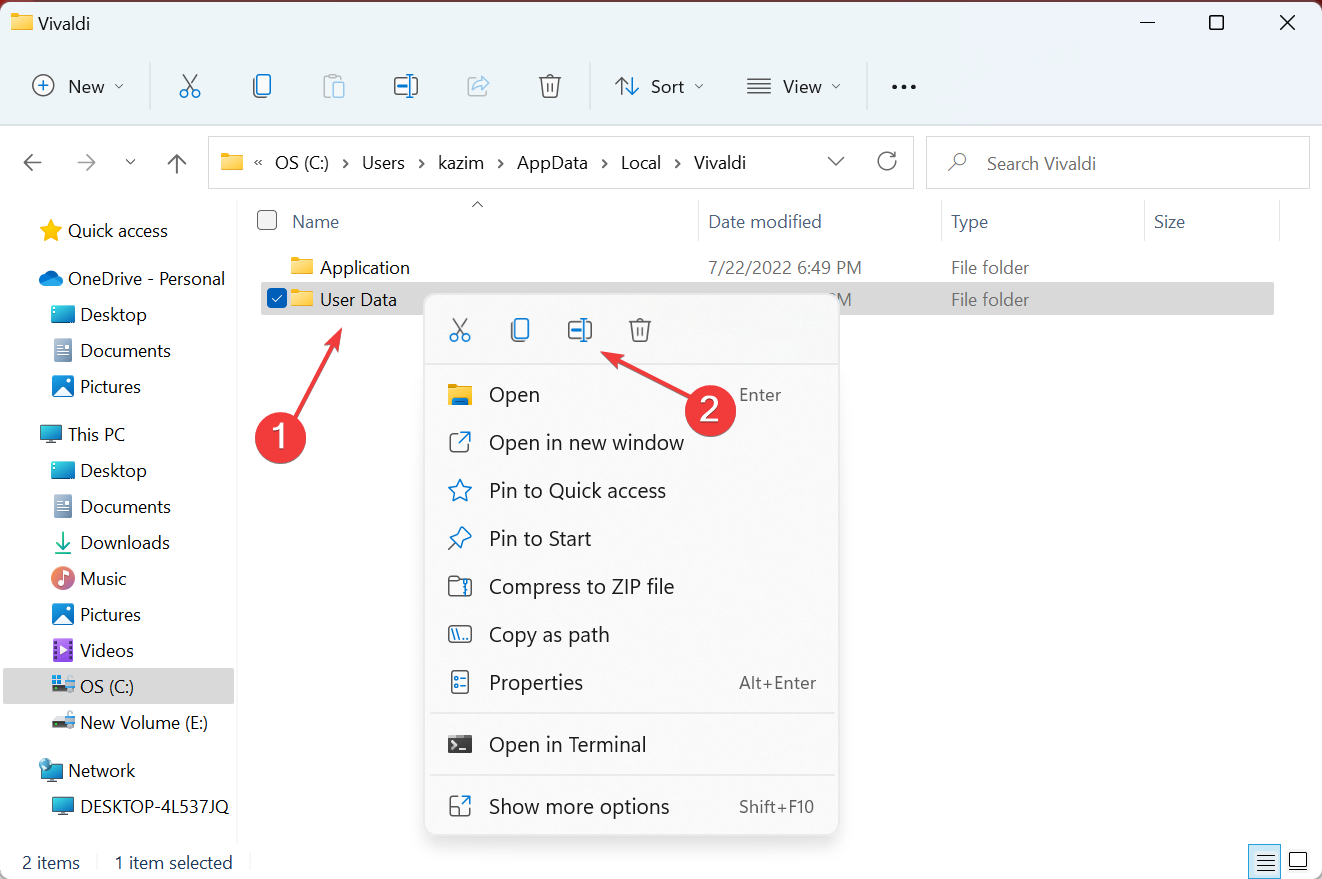Click Users in the breadcrumb path
Screen dimensions: 1322x879
(383, 163)
